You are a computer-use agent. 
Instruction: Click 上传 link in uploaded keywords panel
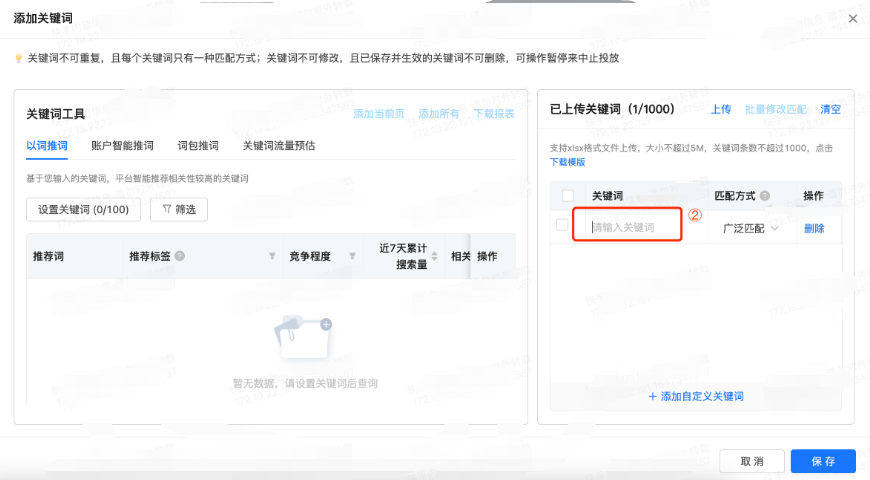[x=721, y=109]
